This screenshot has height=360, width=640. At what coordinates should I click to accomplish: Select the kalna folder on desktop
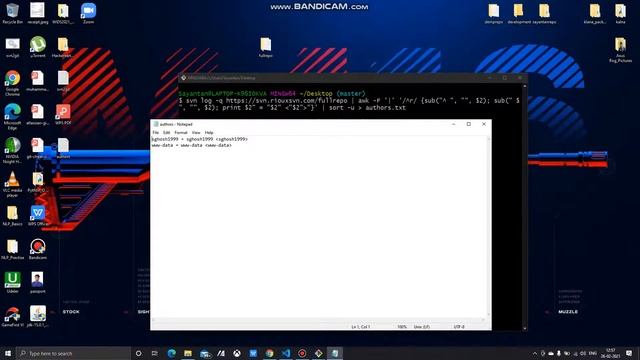pyautogui.click(x=620, y=13)
